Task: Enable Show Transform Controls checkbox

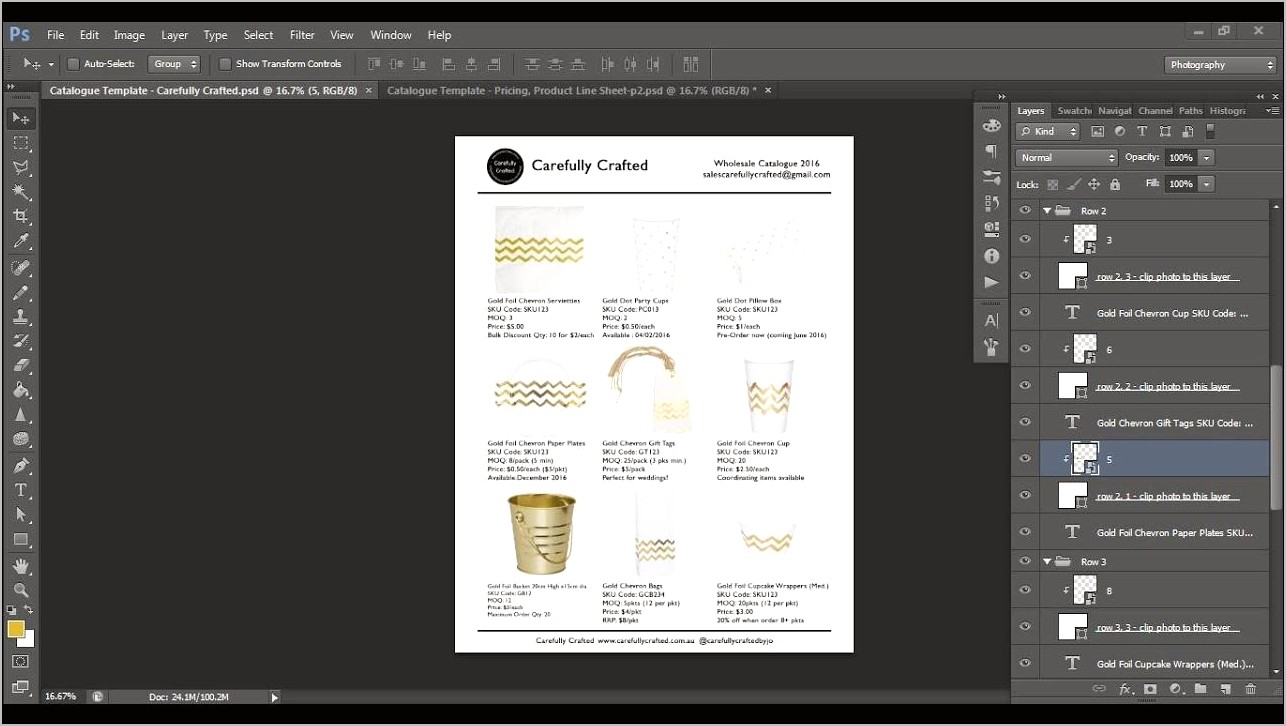Action: point(225,64)
